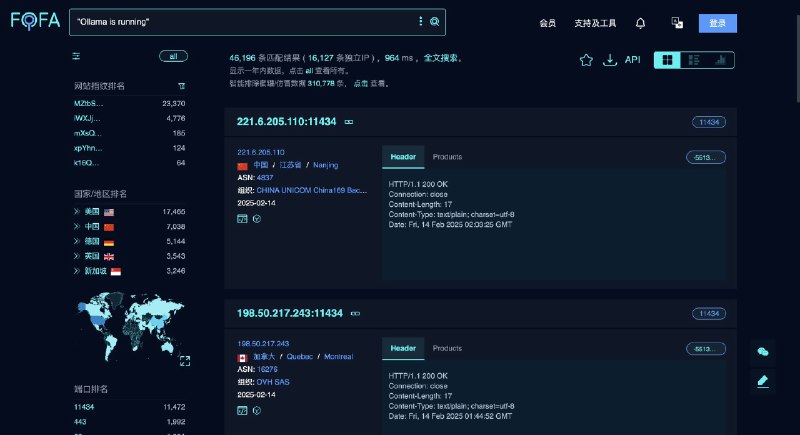Open Products tab for 221.6.205.110
The width and height of the screenshot is (800, 435).
(x=447, y=157)
